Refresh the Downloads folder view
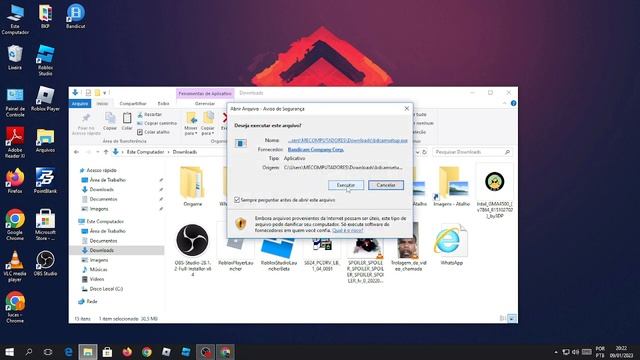Viewport: 640px width, 360px height. click(424, 152)
